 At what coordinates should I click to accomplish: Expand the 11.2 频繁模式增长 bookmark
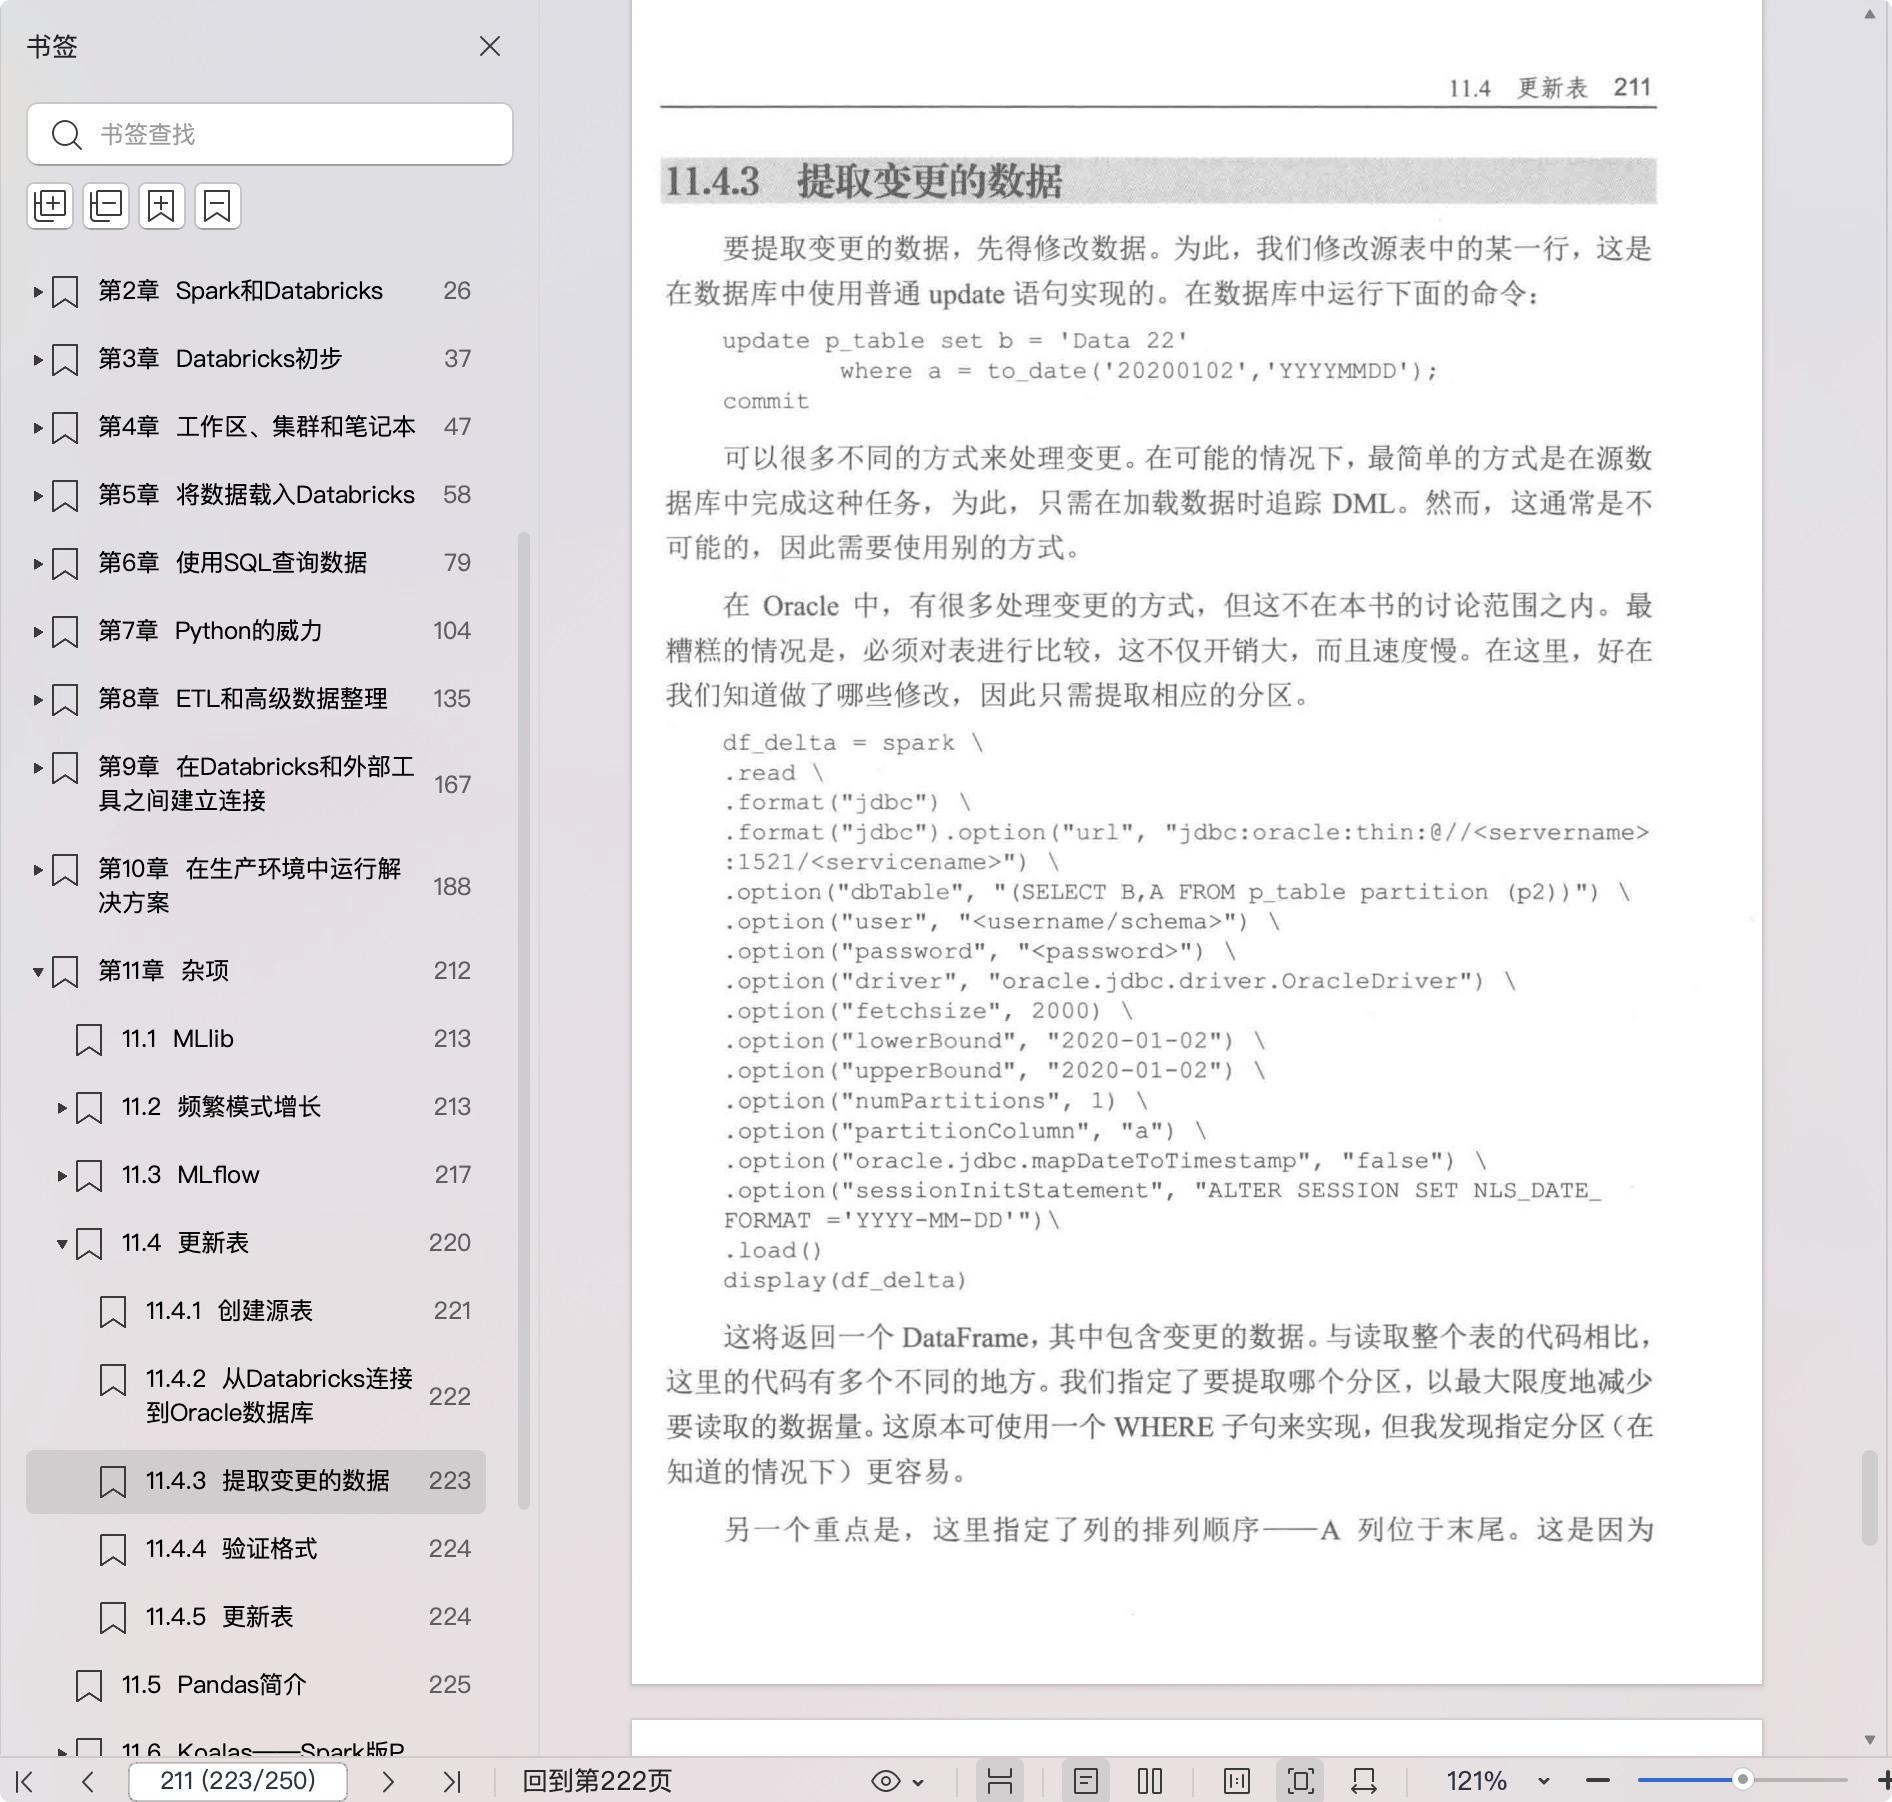pyautogui.click(x=62, y=1107)
